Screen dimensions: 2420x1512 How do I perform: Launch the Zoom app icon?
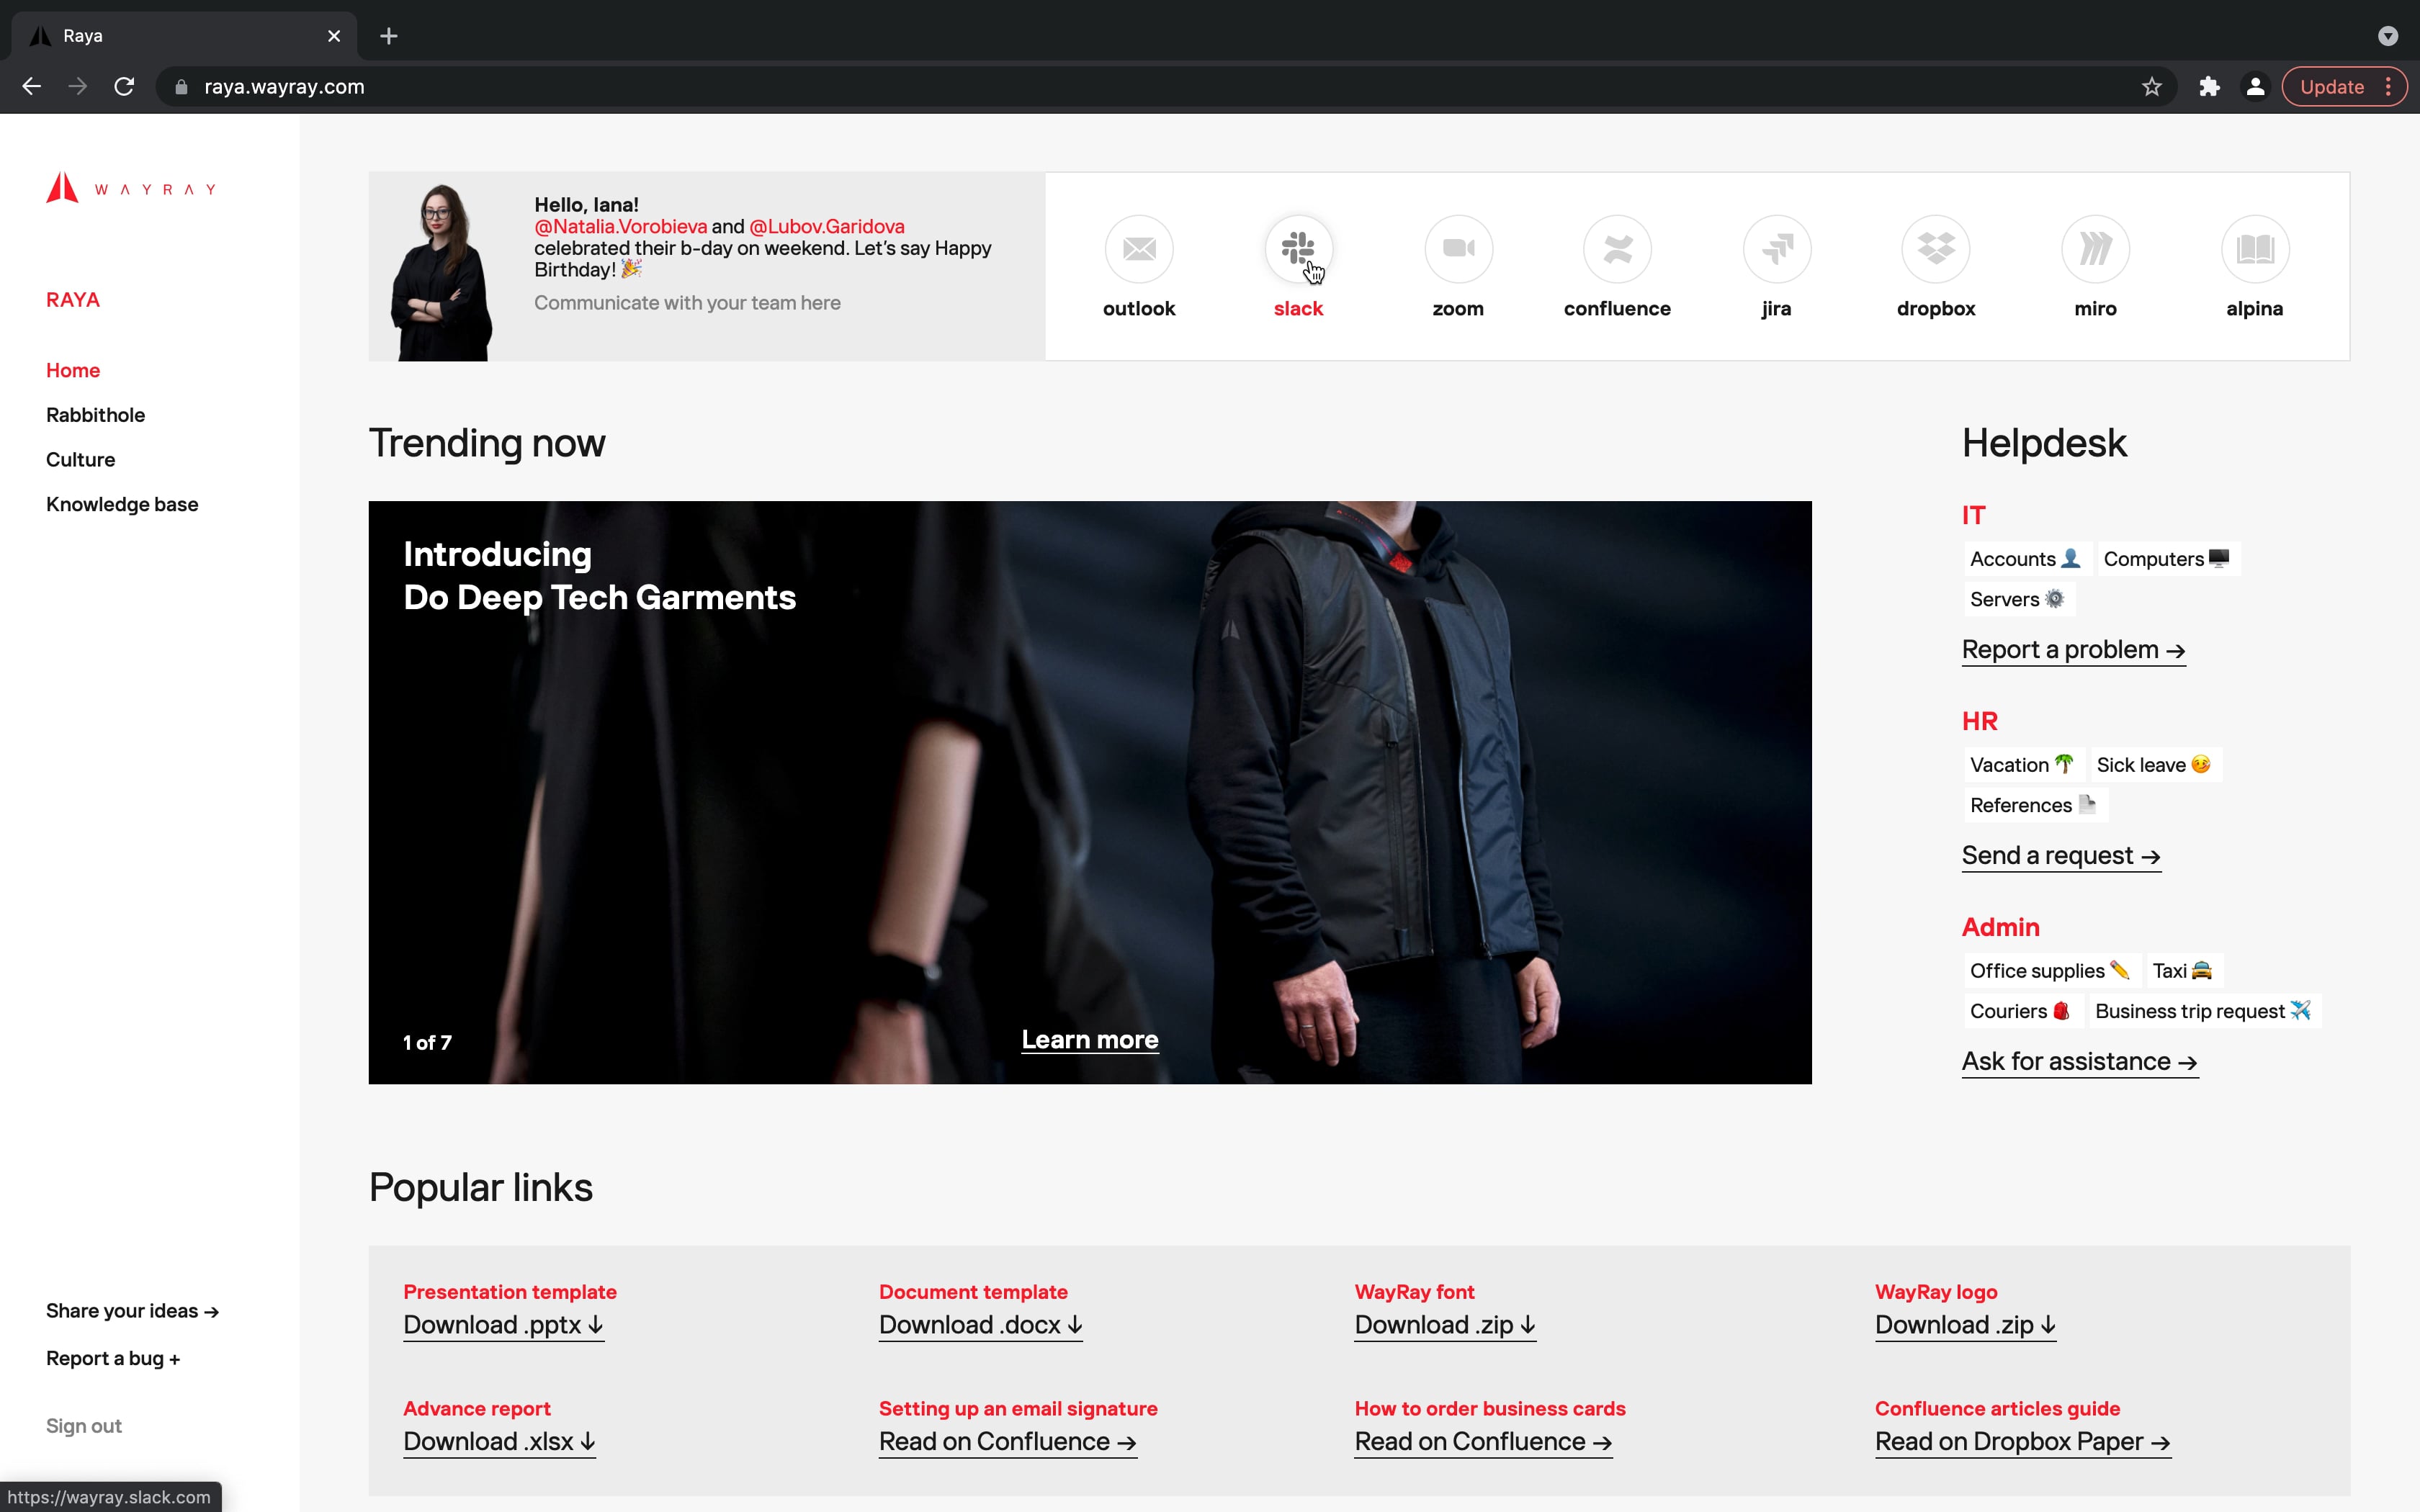click(1458, 249)
